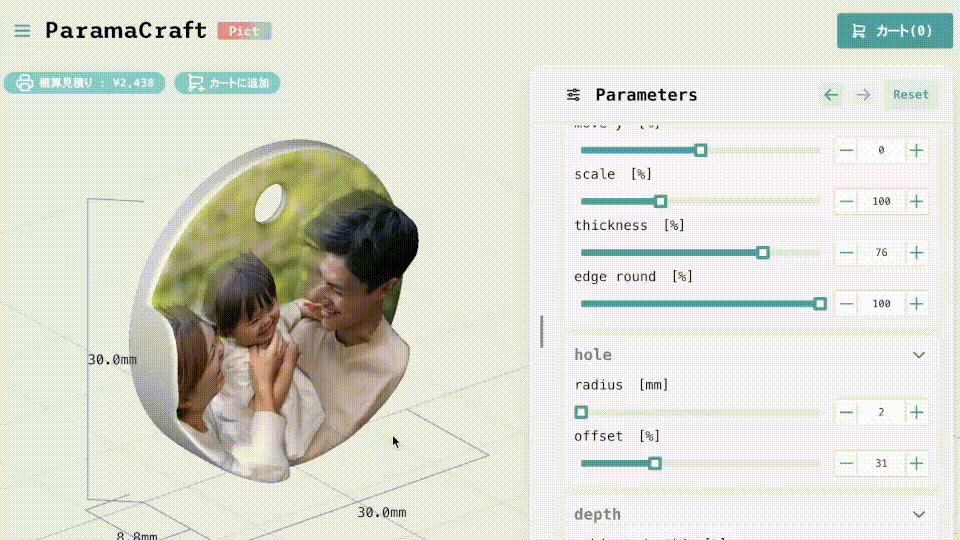This screenshot has width=960, height=540.
Task: Click the undo arrow in Parameters
Action: pyautogui.click(x=831, y=95)
